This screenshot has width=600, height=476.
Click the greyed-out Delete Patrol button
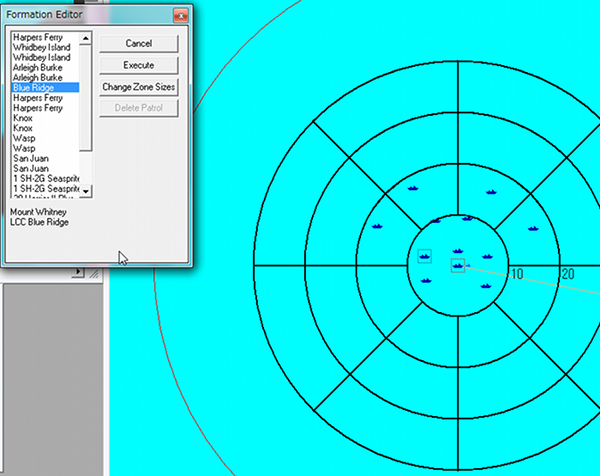click(x=139, y=108)
